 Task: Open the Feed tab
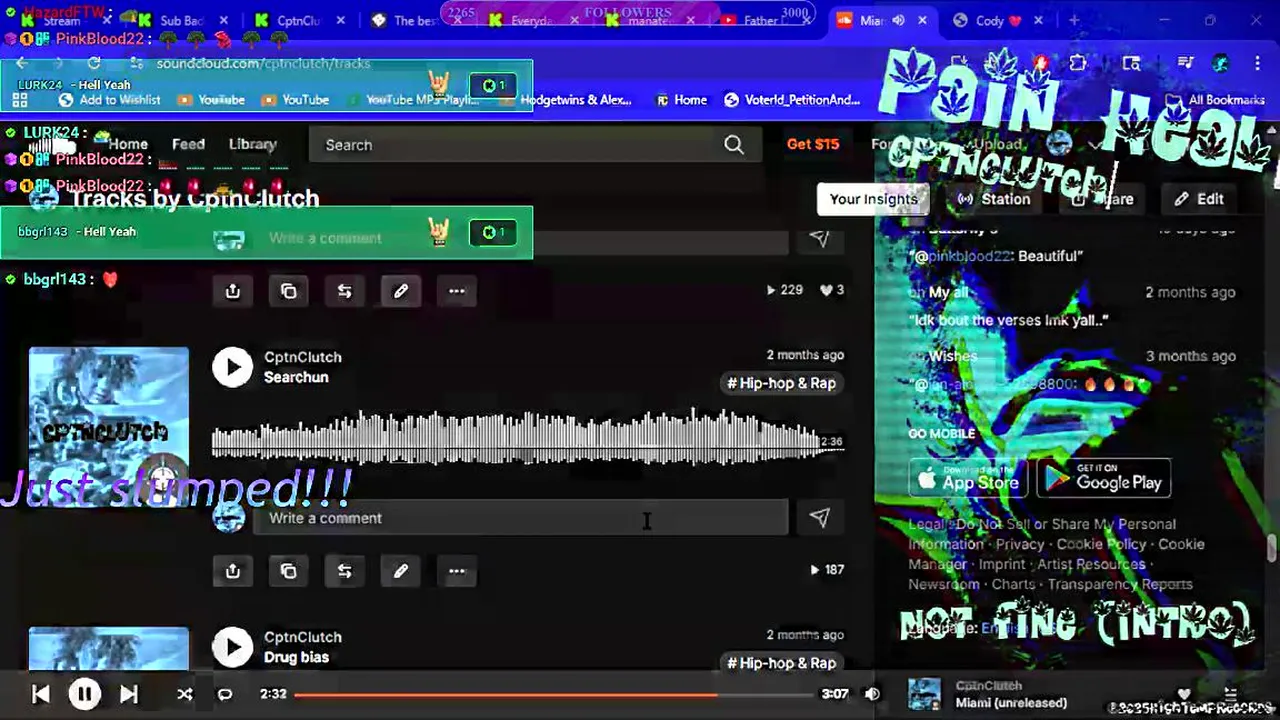tap(188, 144)
